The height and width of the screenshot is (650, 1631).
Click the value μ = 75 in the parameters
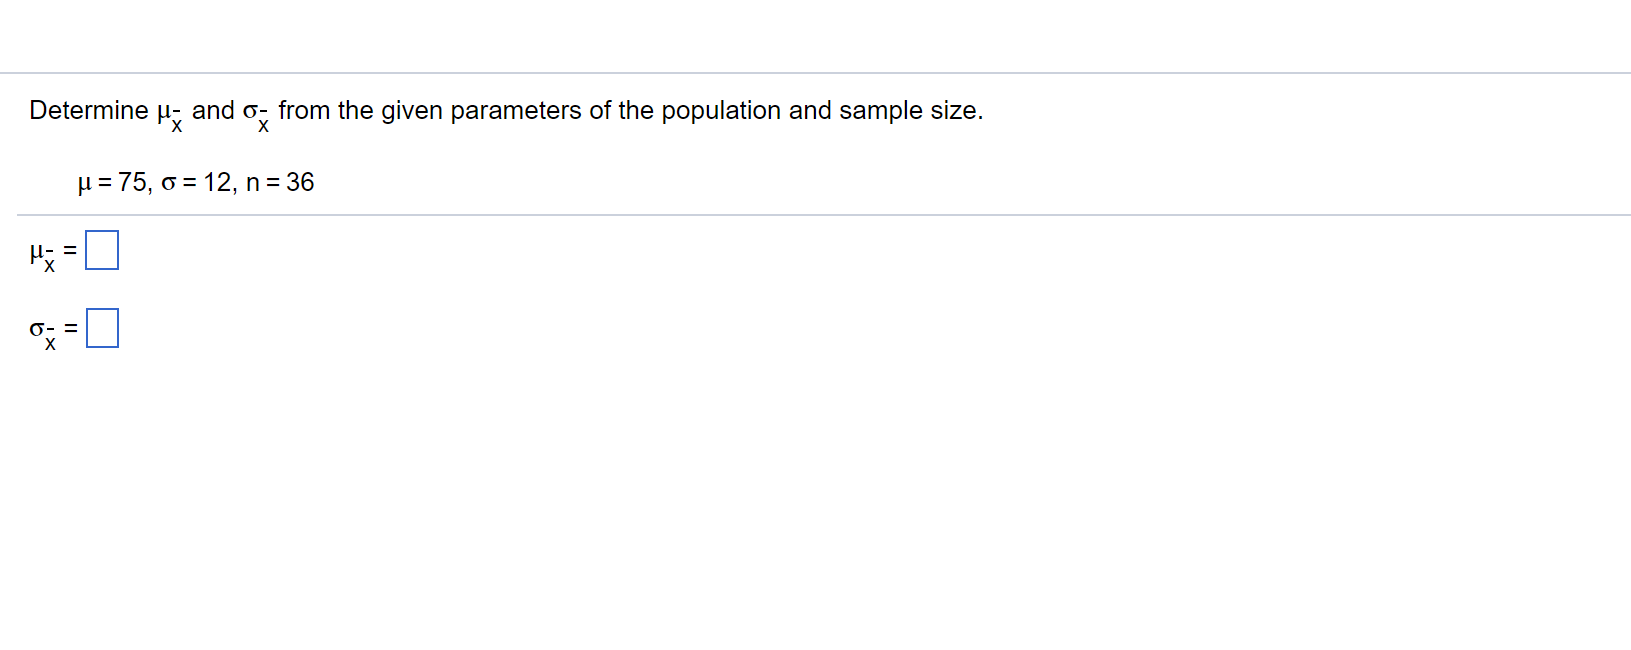[x=113, y=182]
